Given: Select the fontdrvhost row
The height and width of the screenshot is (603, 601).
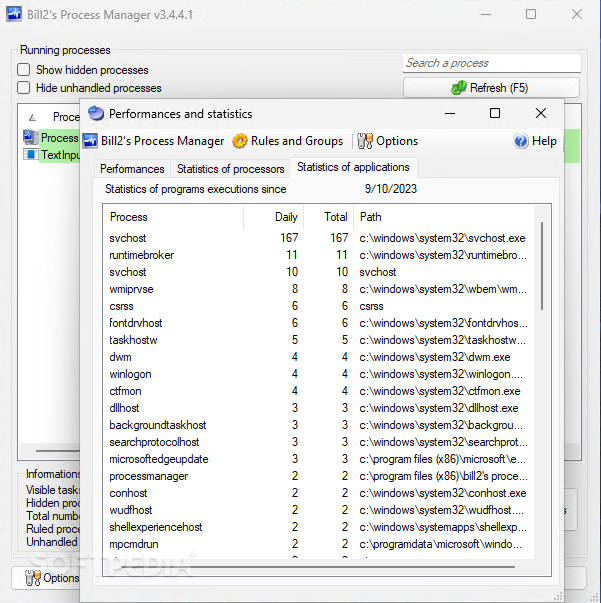Looking at the screenshot, I should [318, 323].
